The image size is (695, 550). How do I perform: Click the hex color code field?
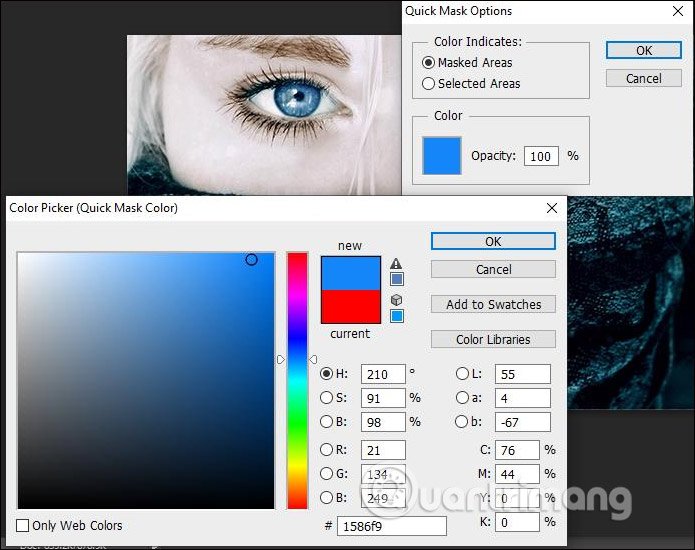[392, 526]
